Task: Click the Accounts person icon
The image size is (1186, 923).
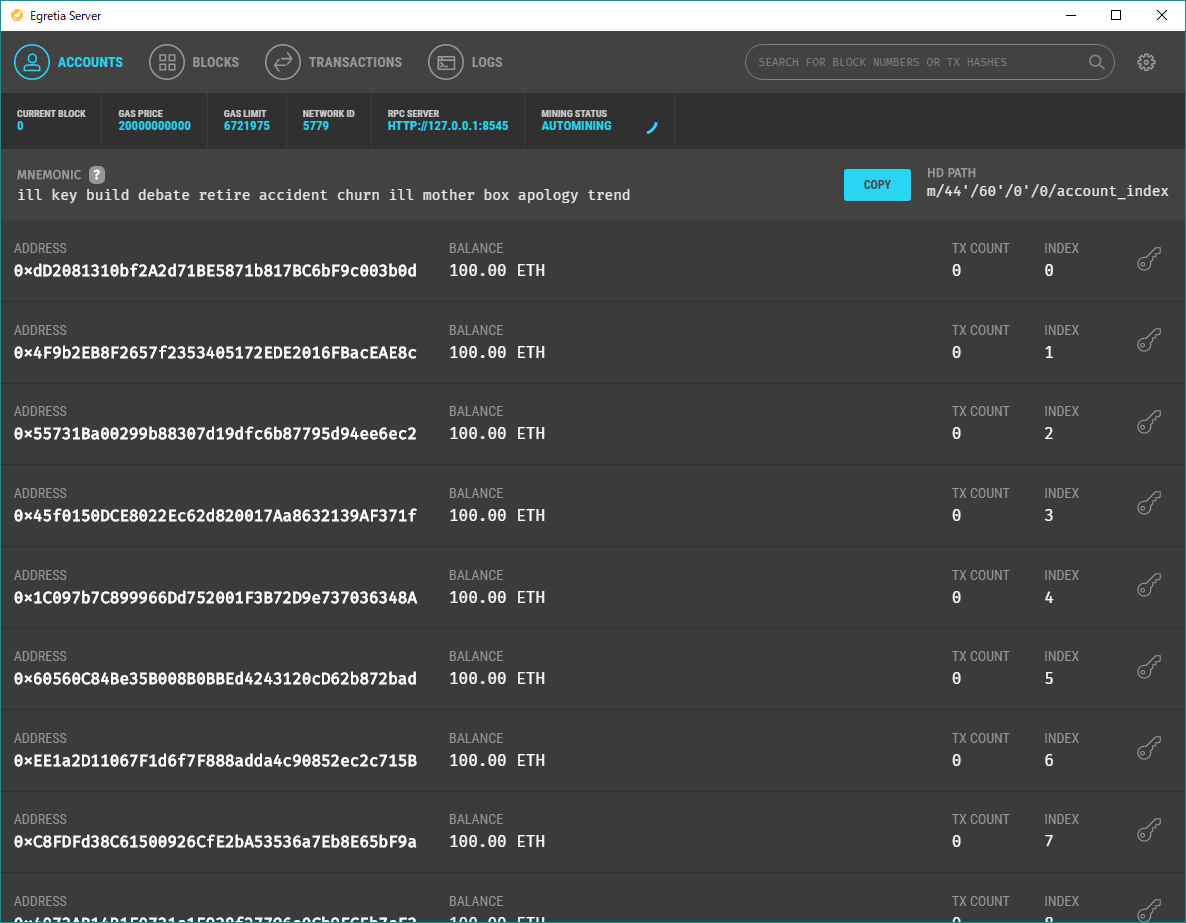Action: click(32, 61)
